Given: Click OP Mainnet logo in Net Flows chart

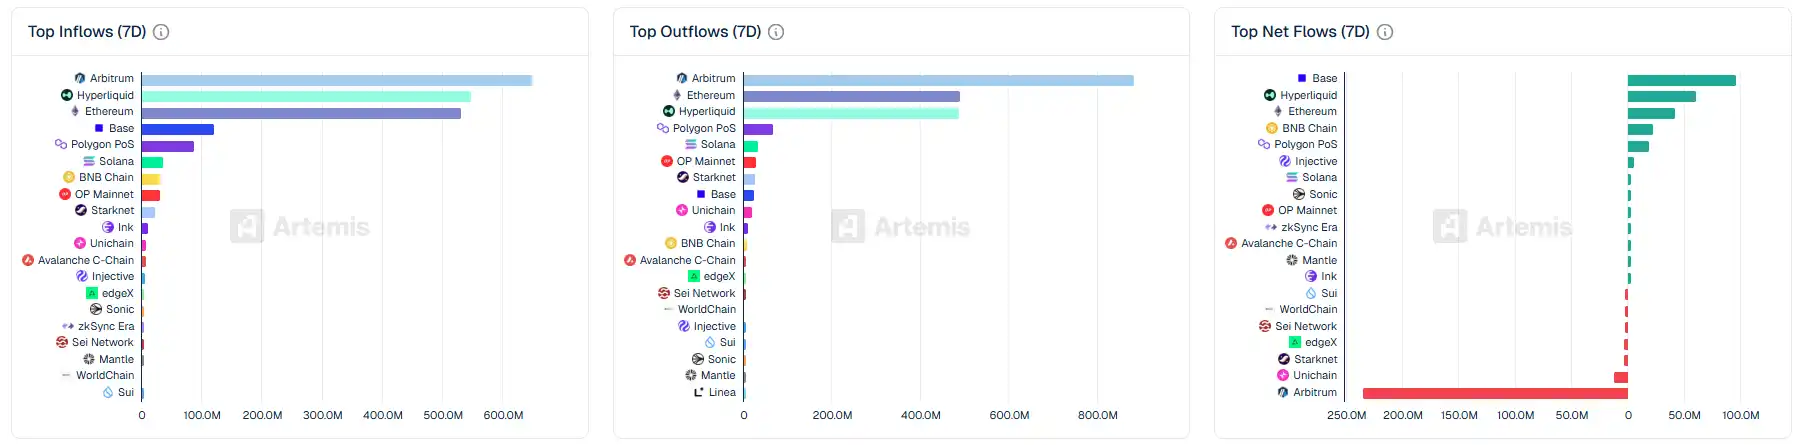Looking at the screenshot, I should (x=1268, y=210).
